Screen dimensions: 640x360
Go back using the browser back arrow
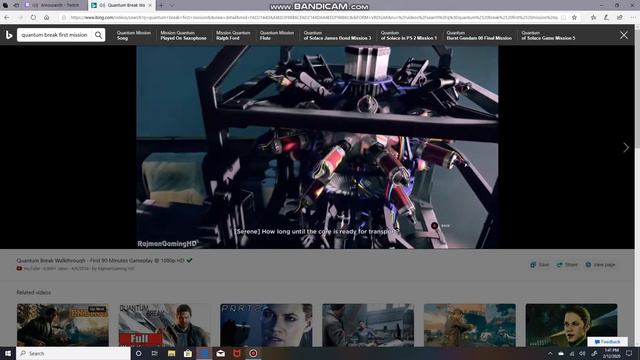7,18
